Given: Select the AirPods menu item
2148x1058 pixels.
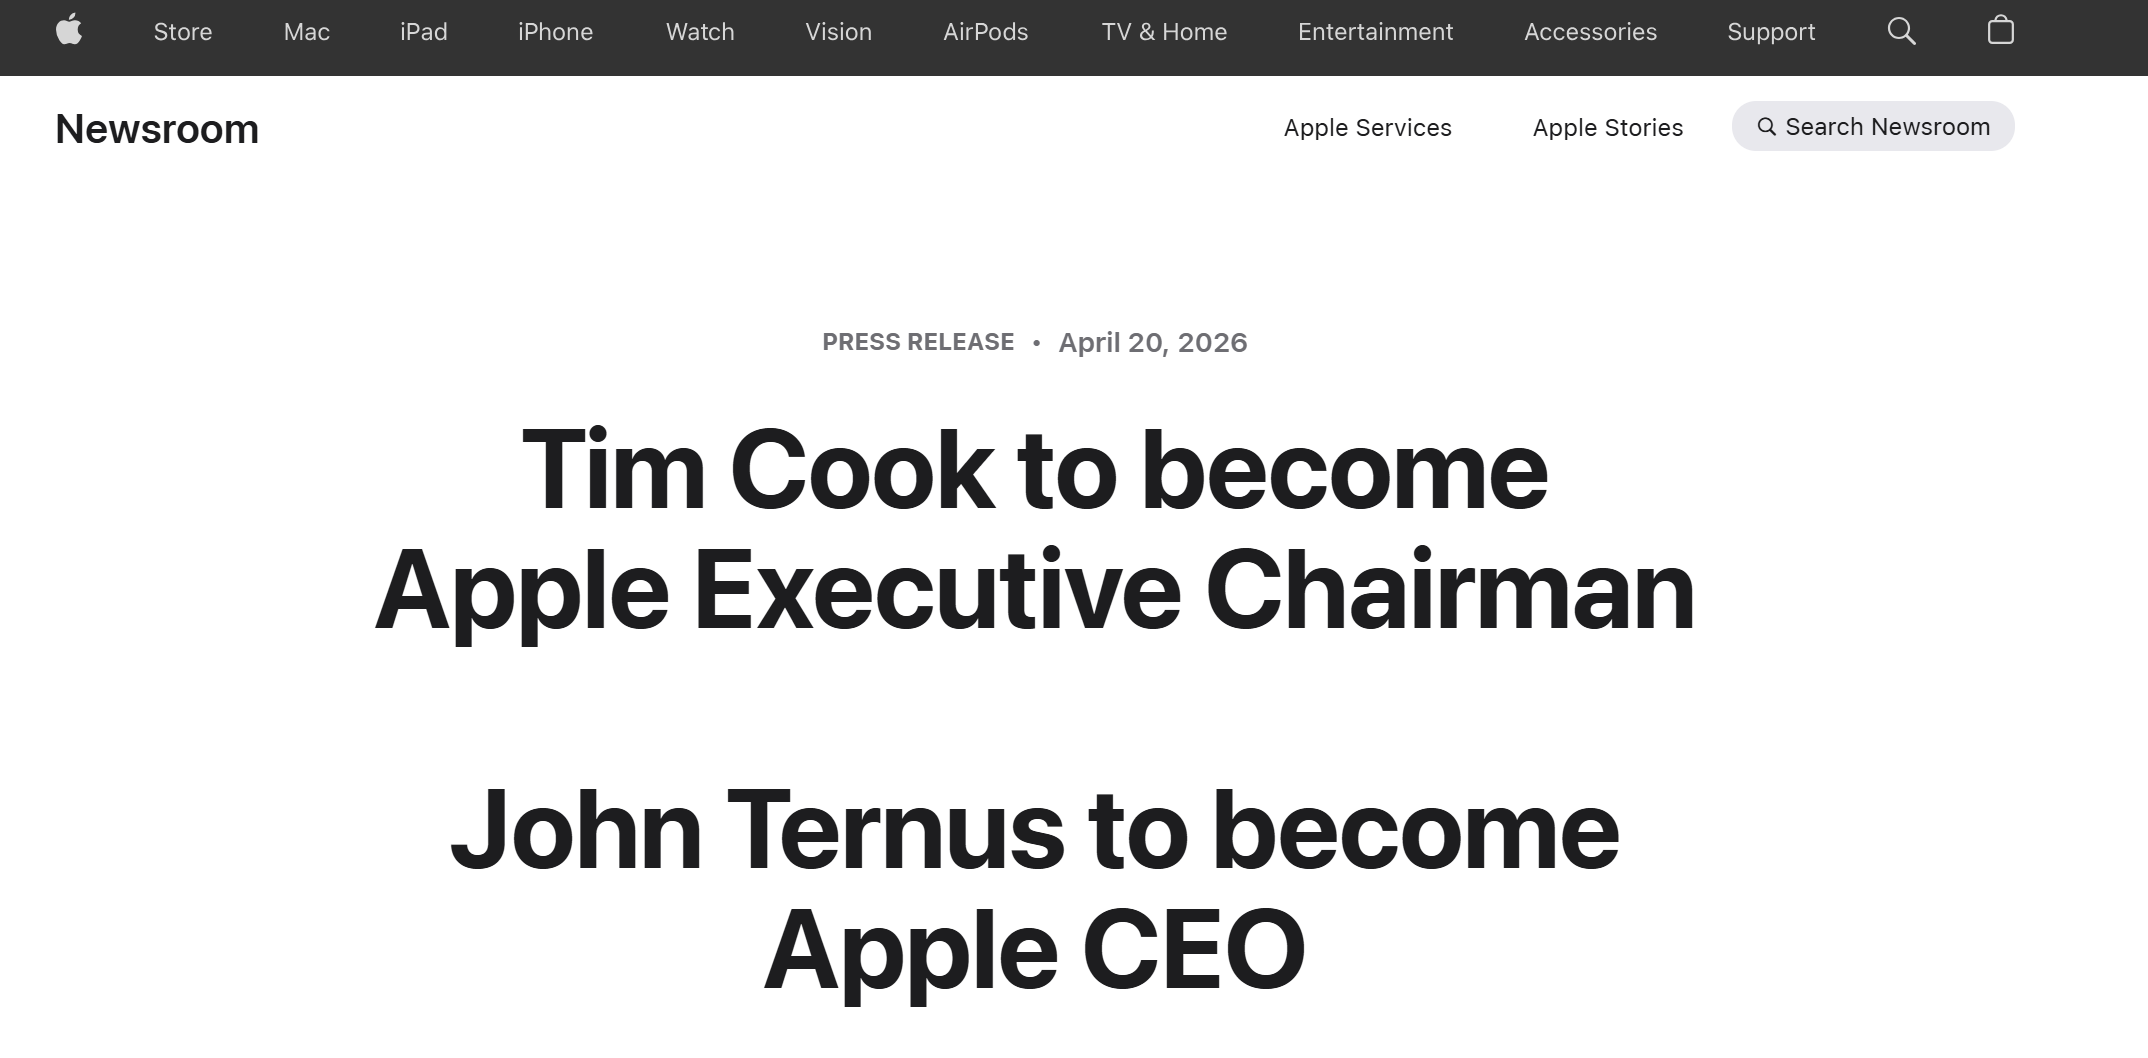Looking at the screenshot, I should [x=986, y=31].
